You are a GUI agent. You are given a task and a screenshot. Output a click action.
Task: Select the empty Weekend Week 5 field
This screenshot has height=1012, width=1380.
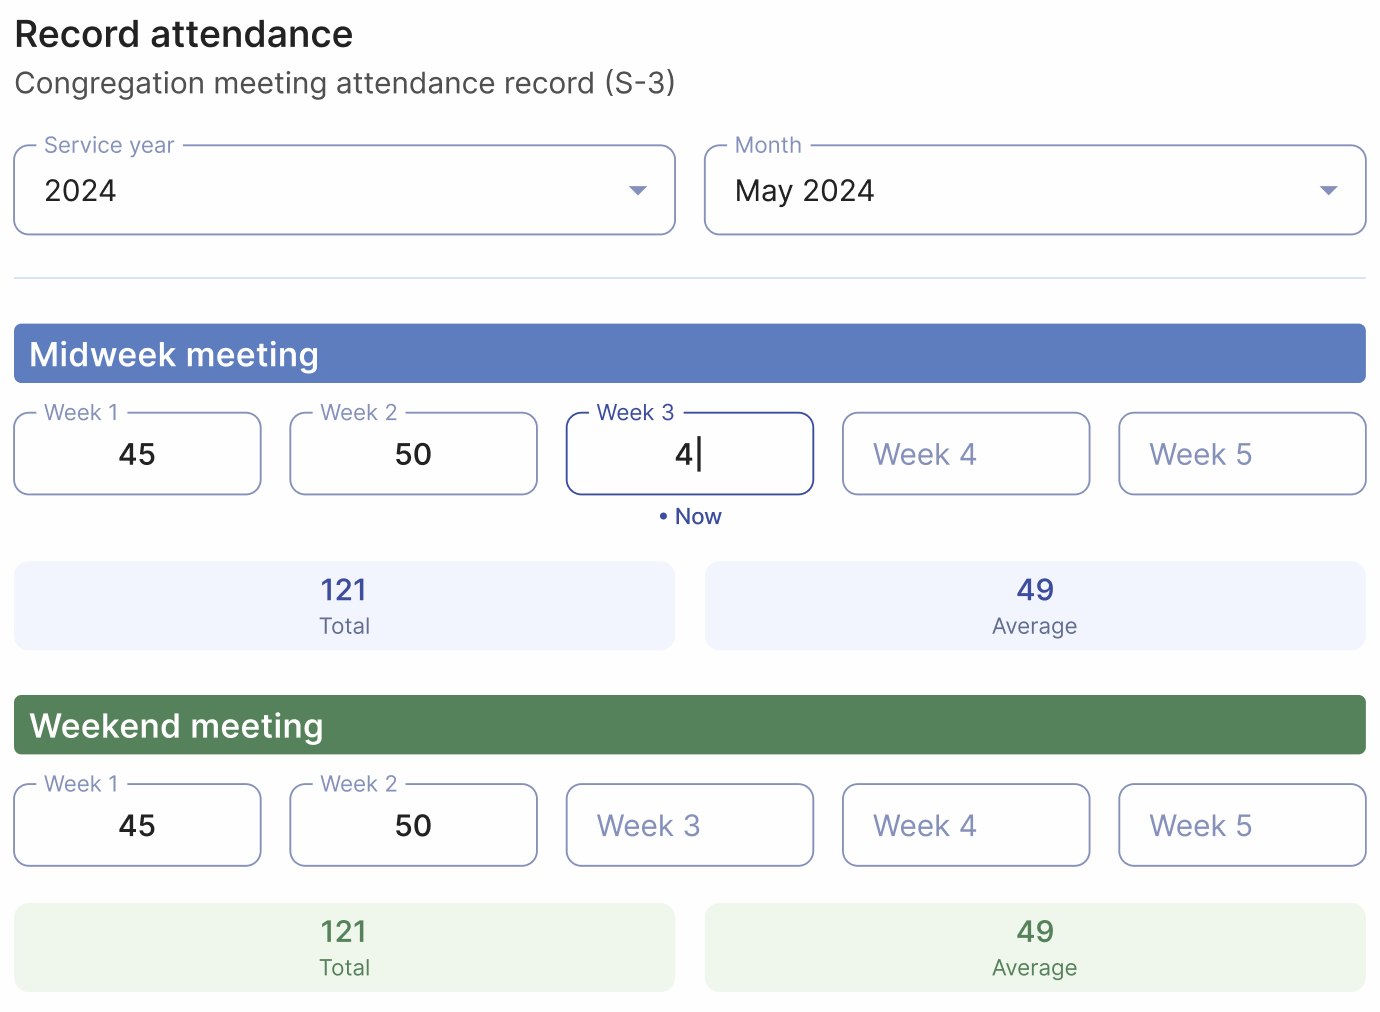coord(1241,825)
